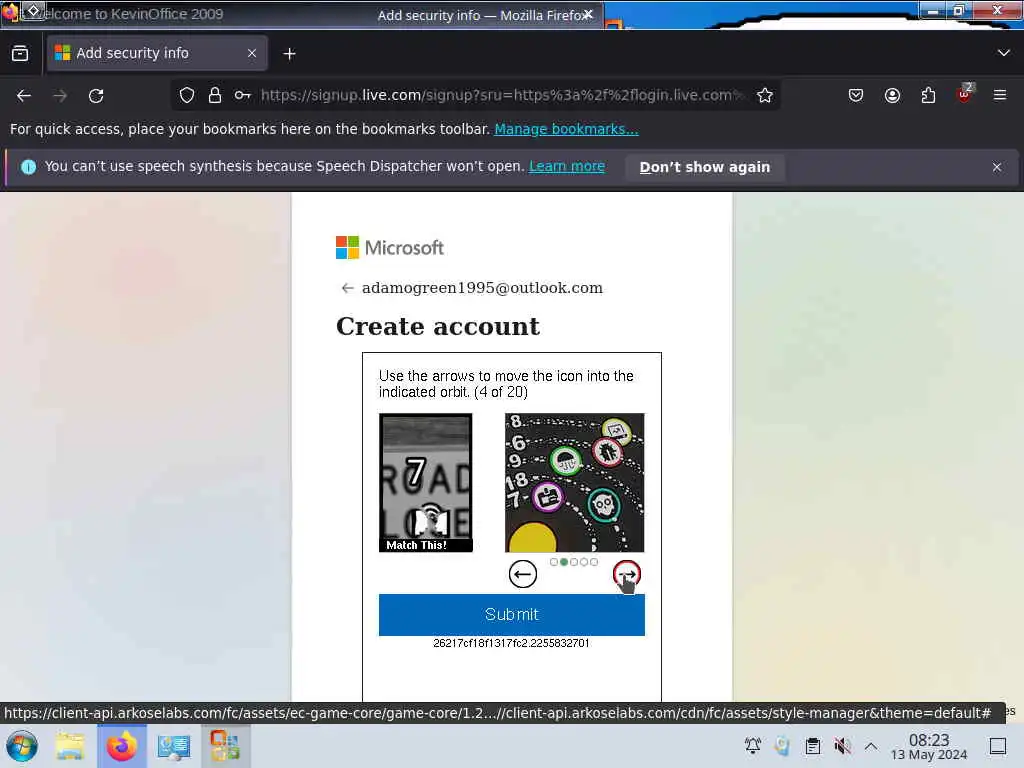Screen dimensions: 1024x768
Task: Open the file manager folder icon in the taskbar
Action: [70, 746]
